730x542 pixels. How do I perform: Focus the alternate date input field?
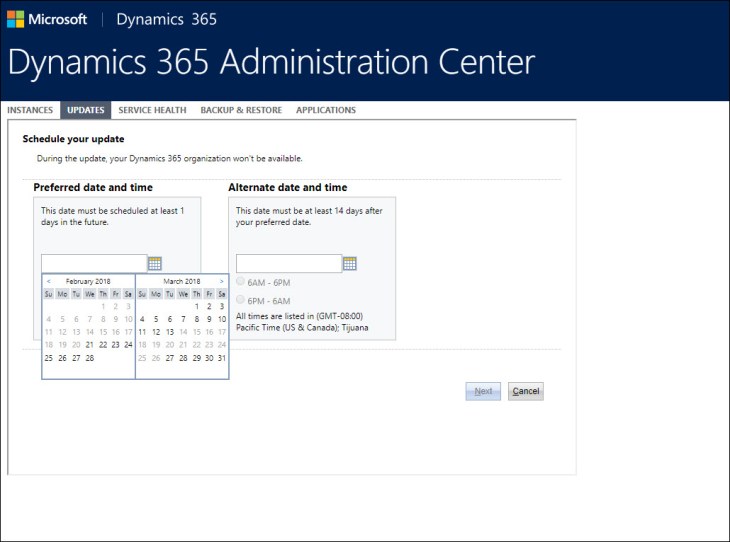pos(289,264)
